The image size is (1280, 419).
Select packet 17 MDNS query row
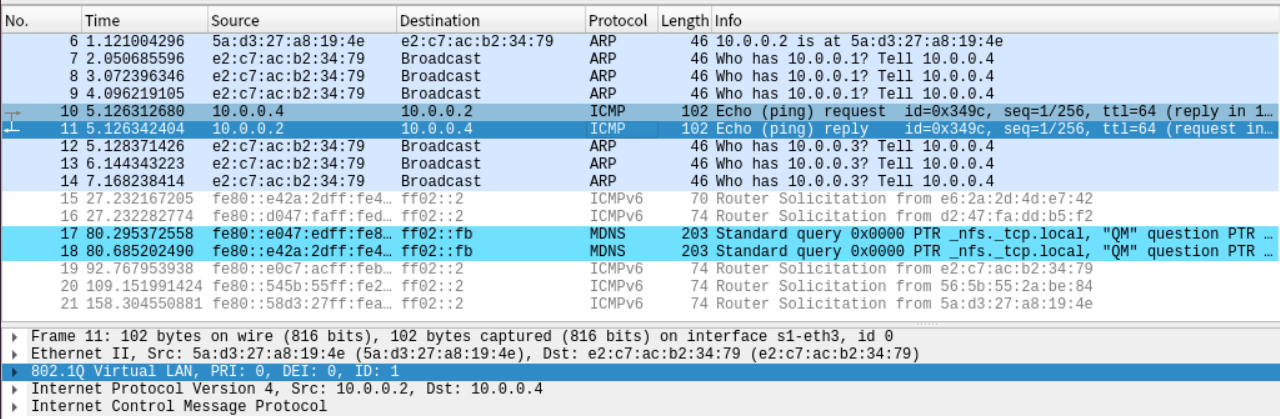(x=640, y=233)
